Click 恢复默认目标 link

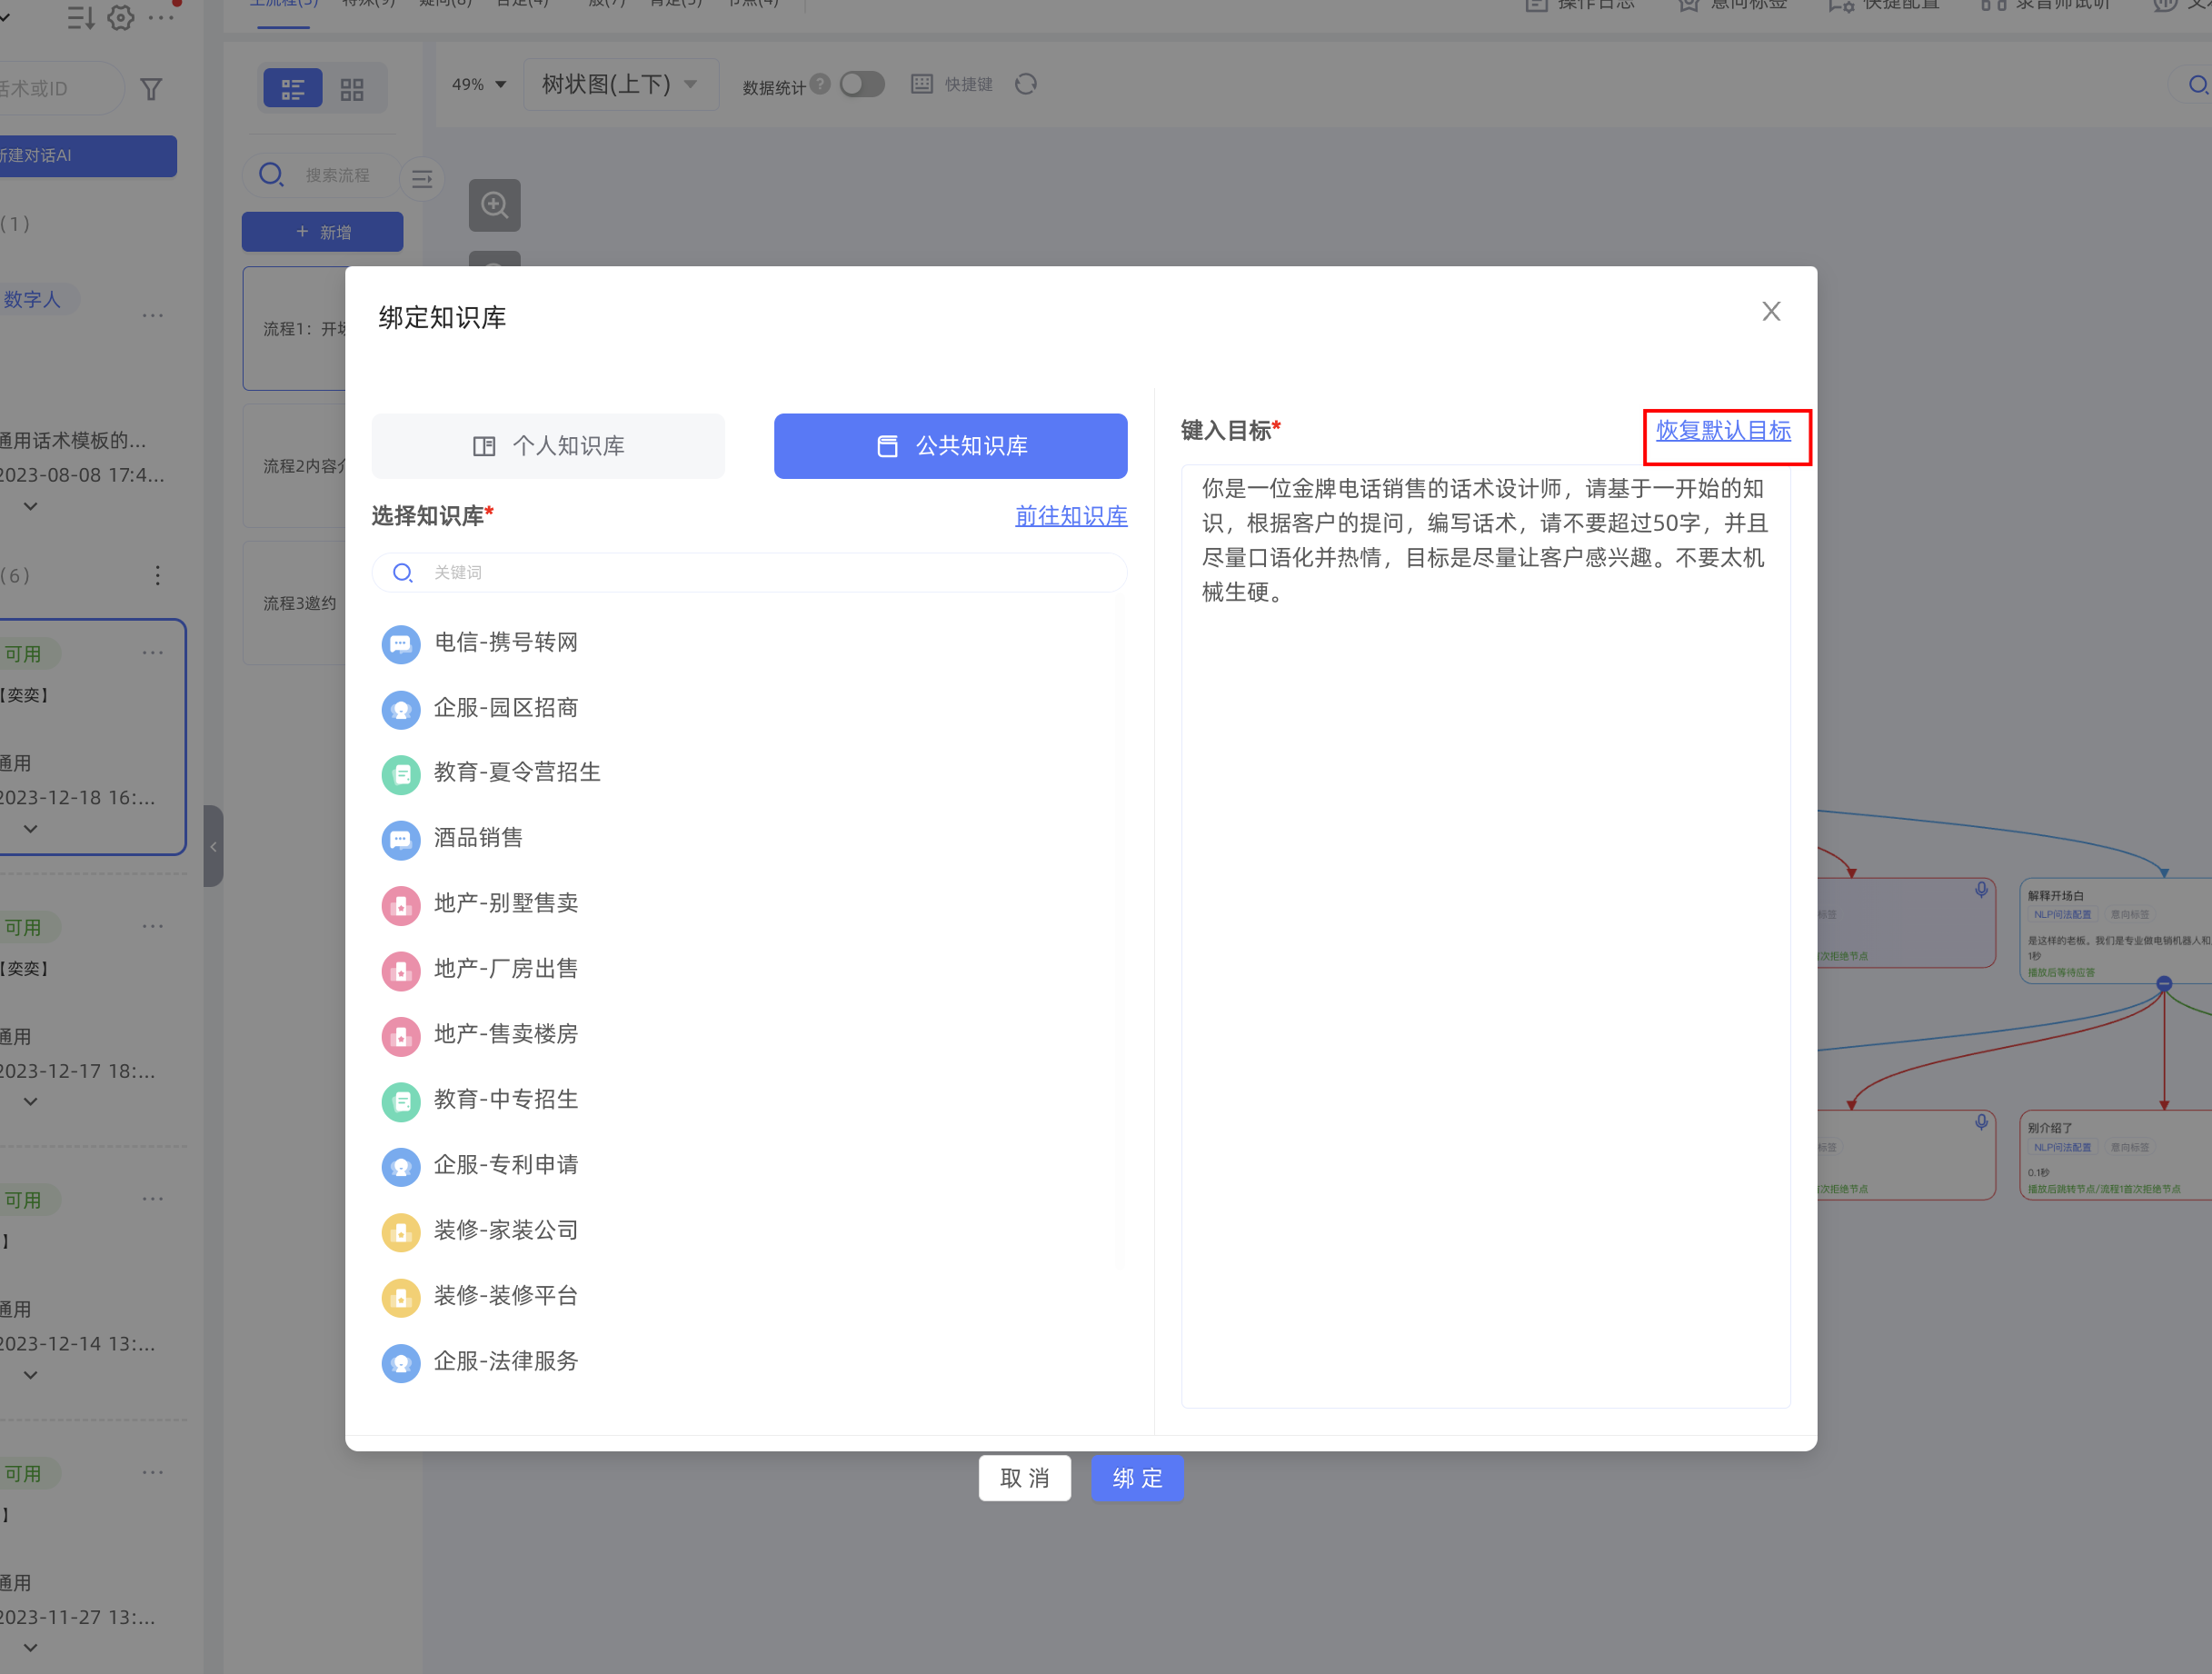click(x=1723, y=431)
